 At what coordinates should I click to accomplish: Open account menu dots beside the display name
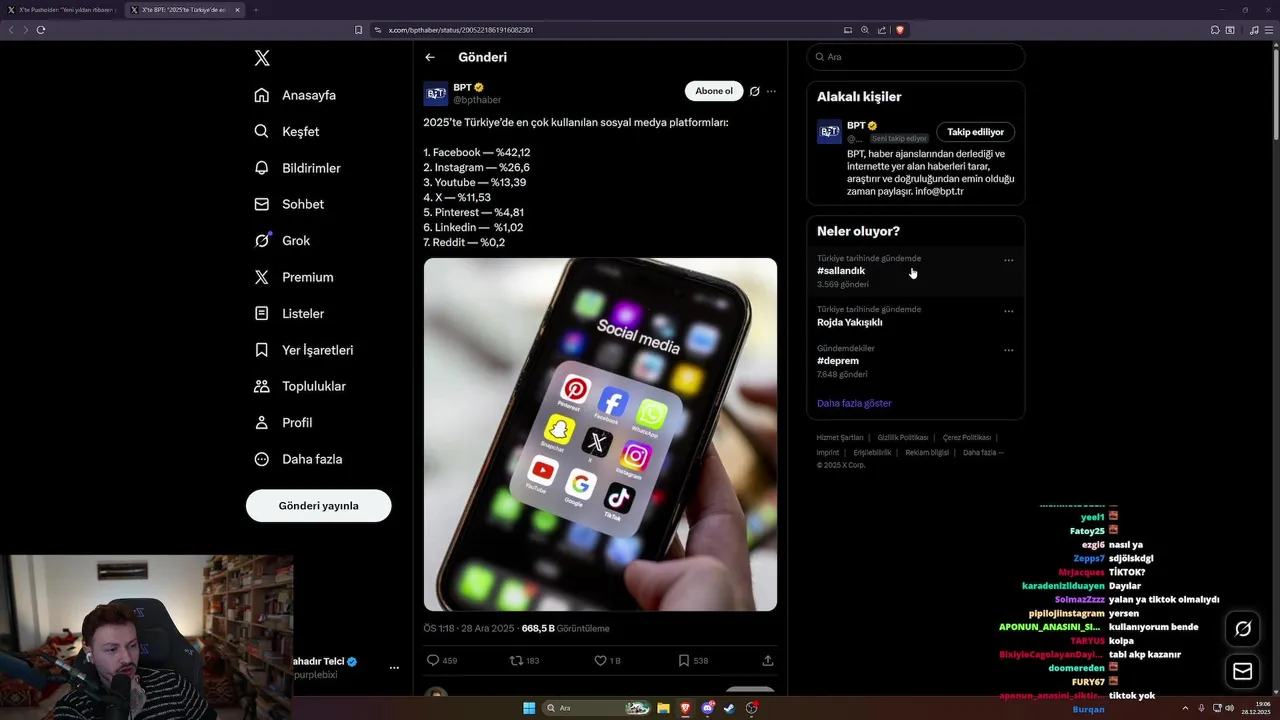(x=394, y=667)
